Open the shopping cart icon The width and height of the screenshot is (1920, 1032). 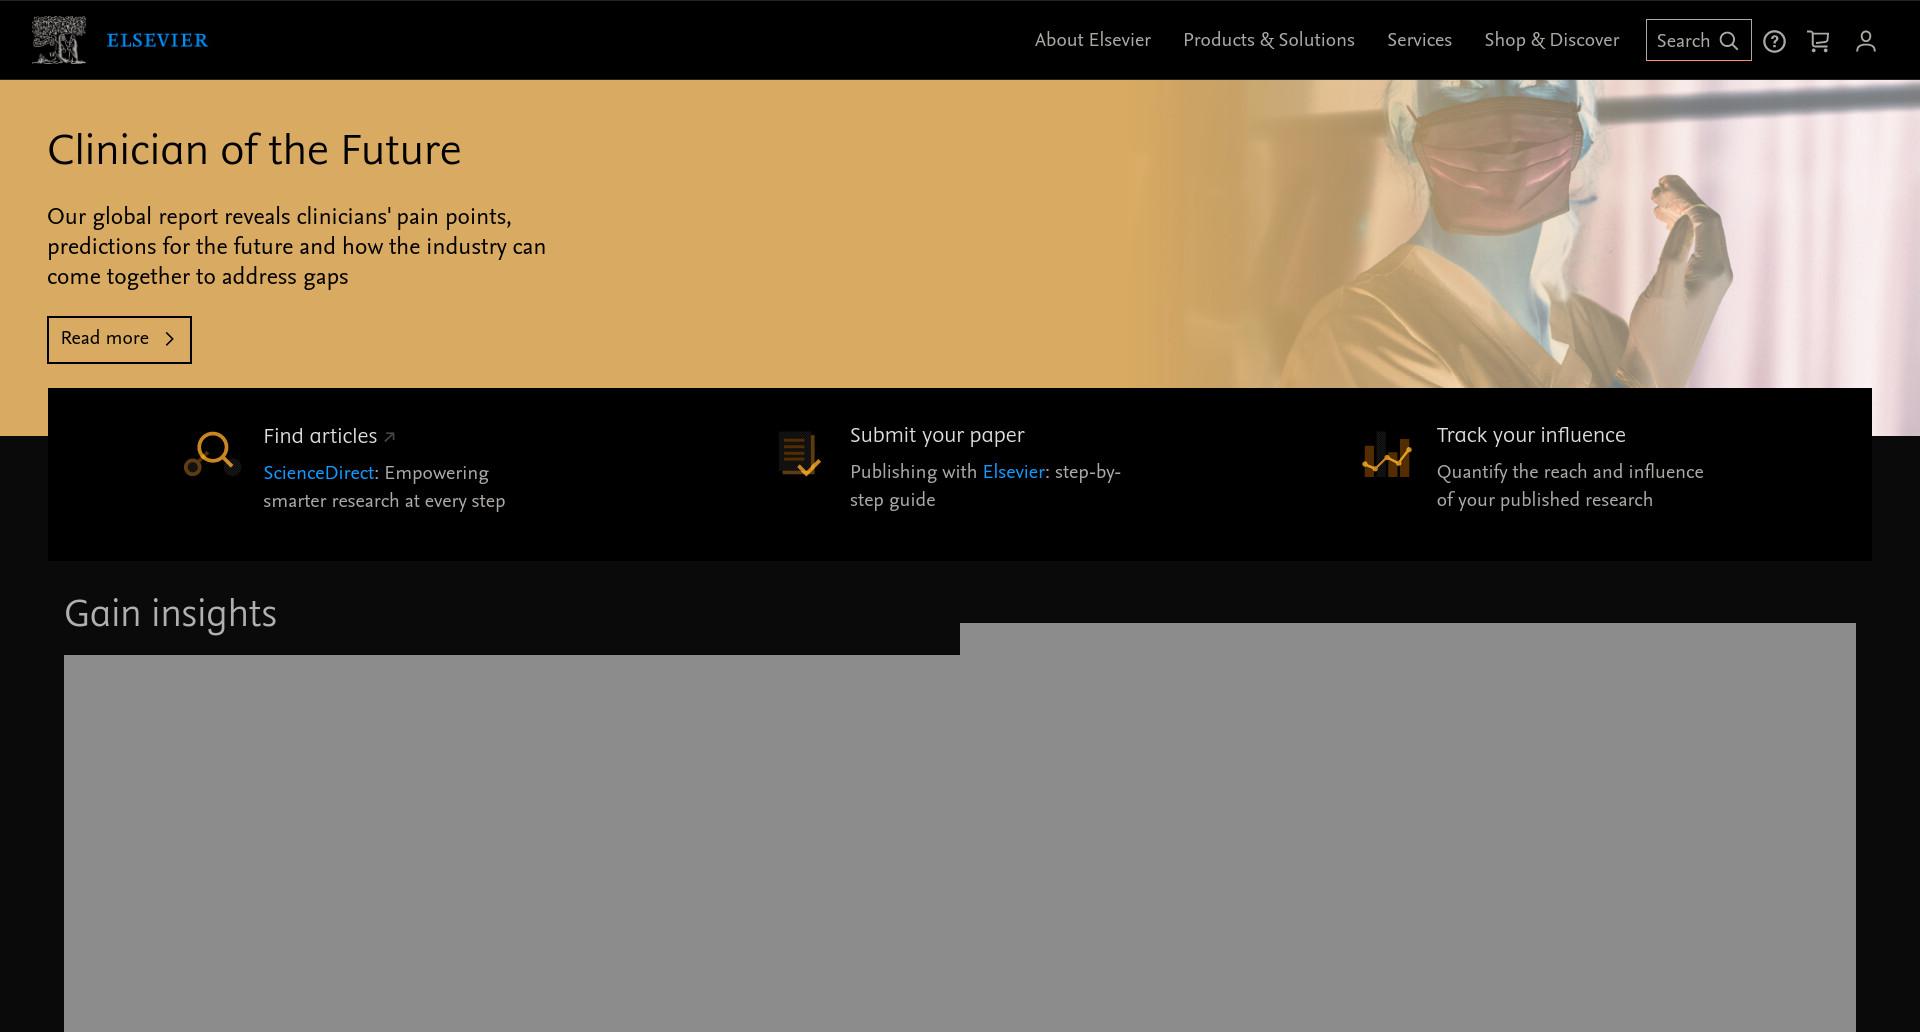click(1818, 41)
